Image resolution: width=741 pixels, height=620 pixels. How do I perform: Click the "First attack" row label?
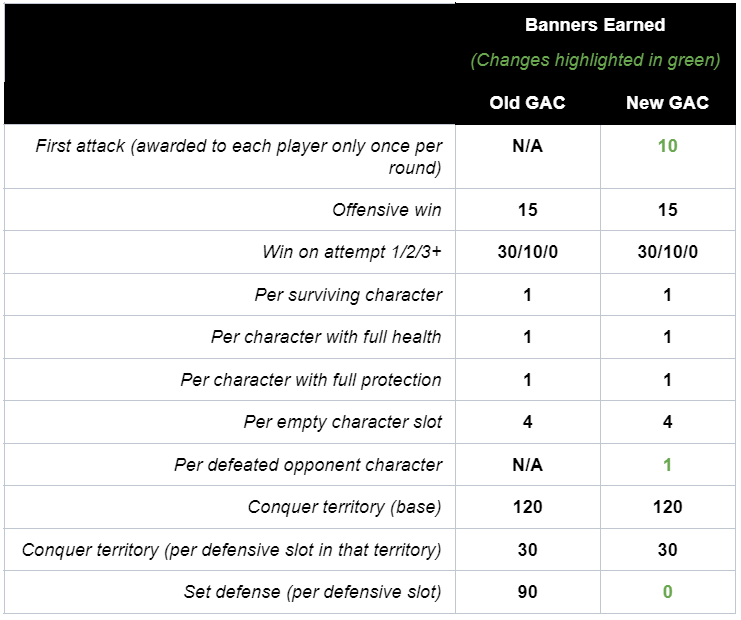[239, 156]
